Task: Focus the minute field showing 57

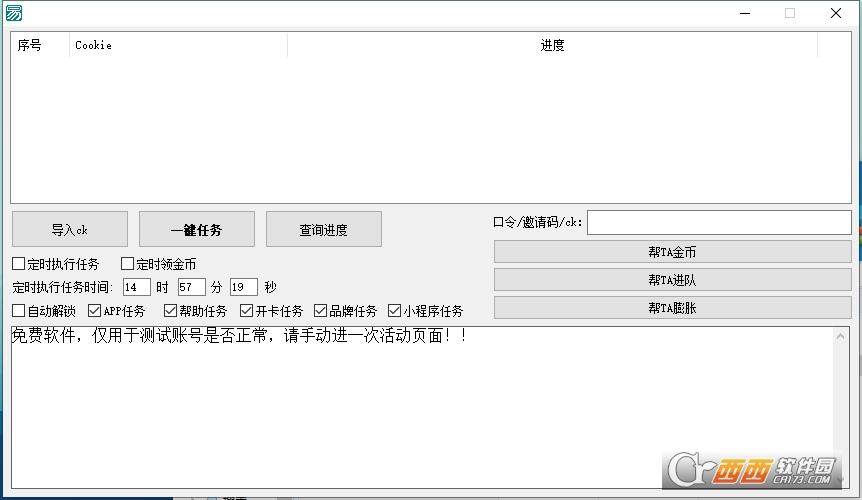Action: (x=191, y=287)
